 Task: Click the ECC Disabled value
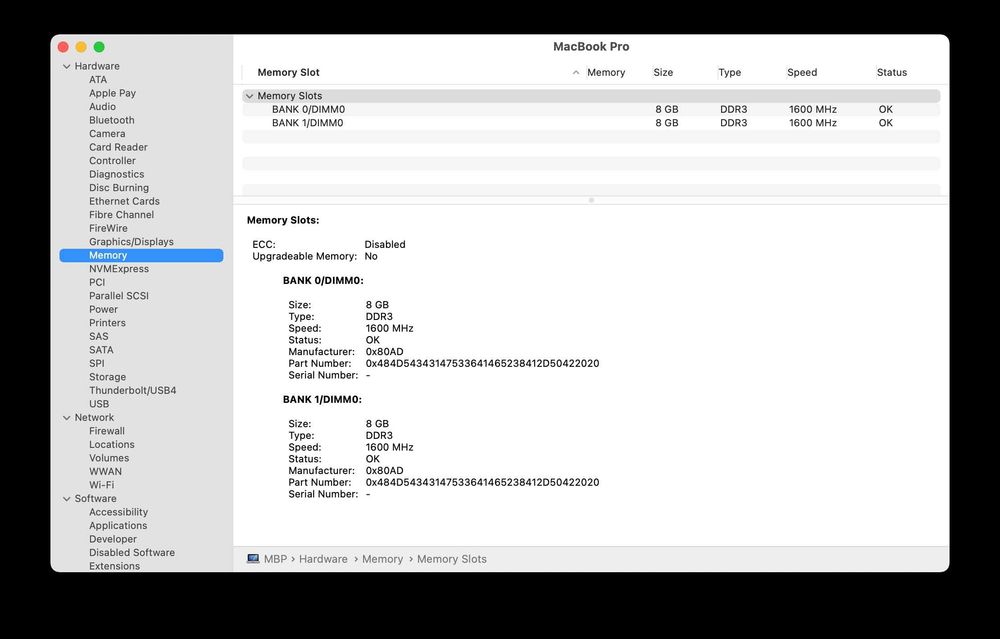tap(385, 244)
